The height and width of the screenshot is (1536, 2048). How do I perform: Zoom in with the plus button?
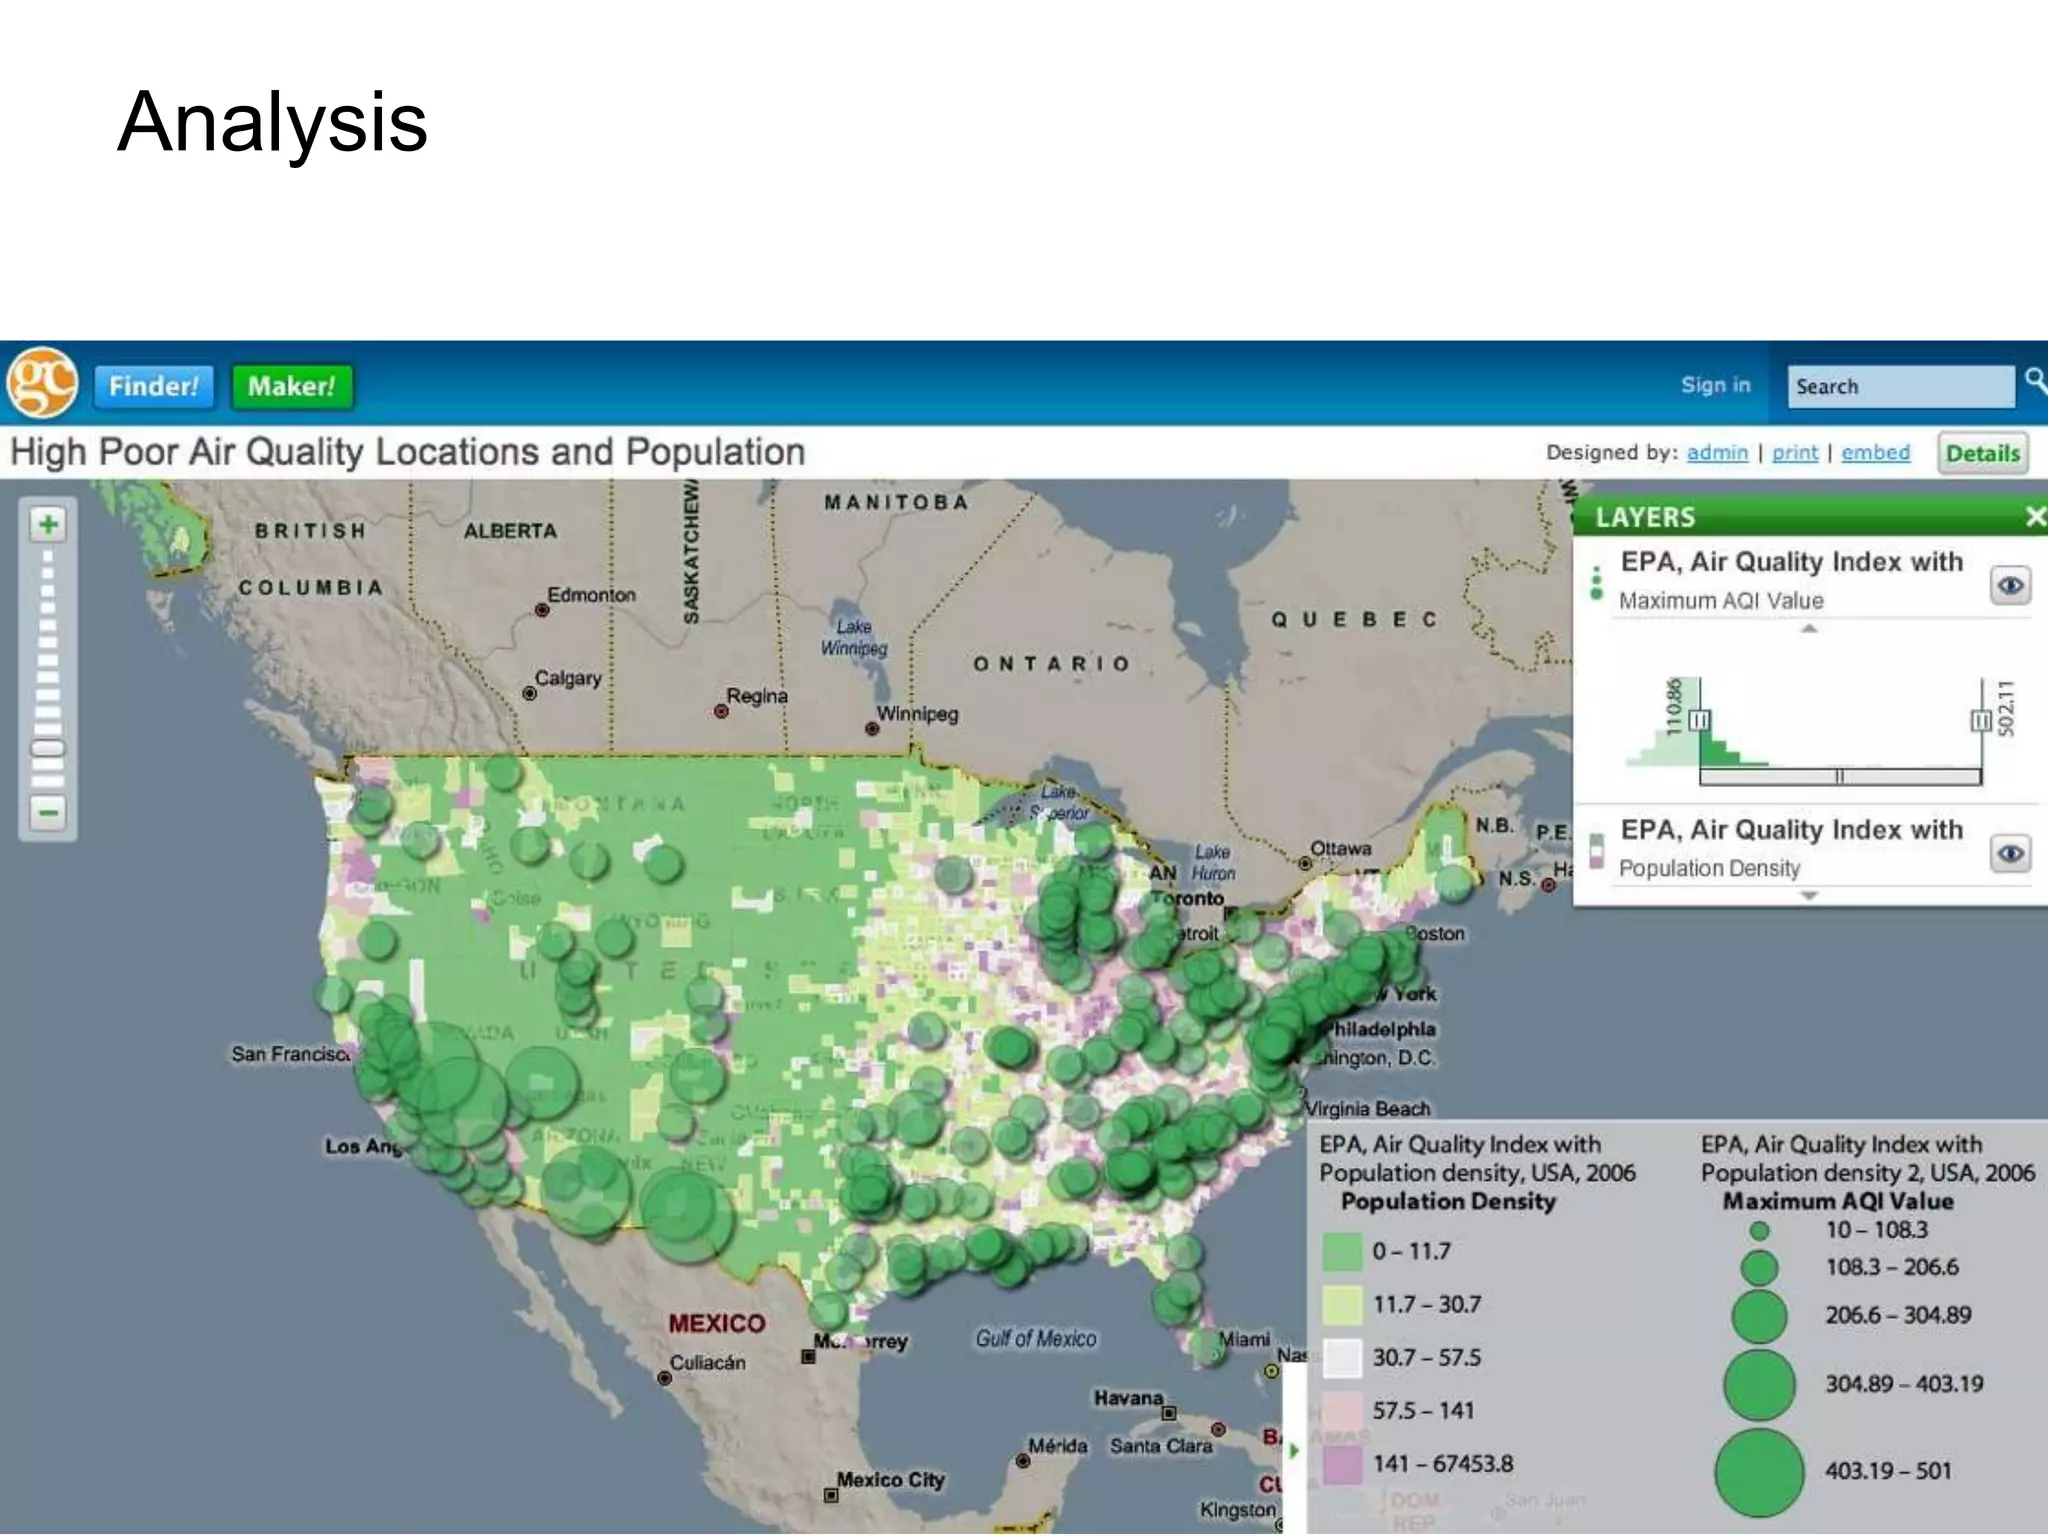pyautogui.click(x=48, y=524)
